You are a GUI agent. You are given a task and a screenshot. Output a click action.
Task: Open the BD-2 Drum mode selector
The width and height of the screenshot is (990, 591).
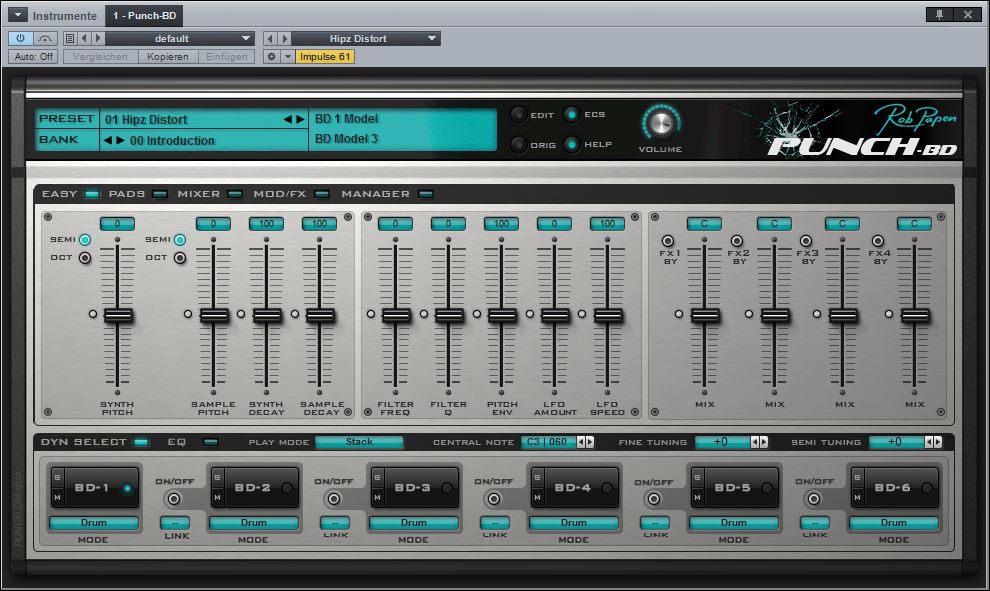pyautogui.click(x=254, y=523)
